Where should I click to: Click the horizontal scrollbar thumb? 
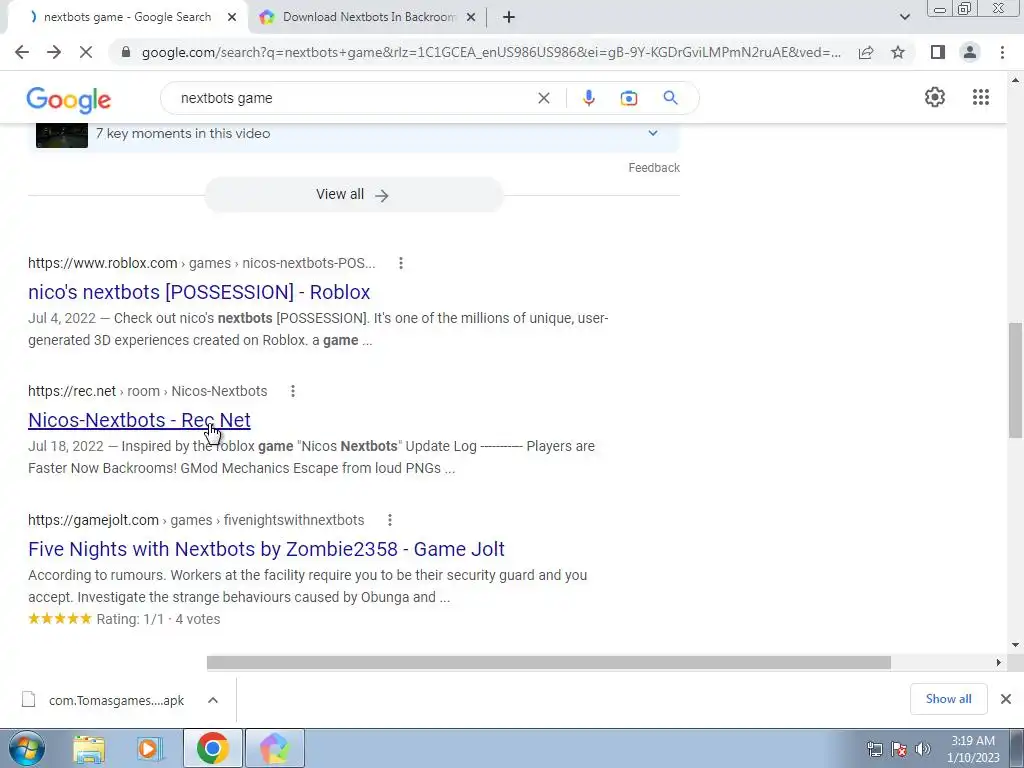549,663
